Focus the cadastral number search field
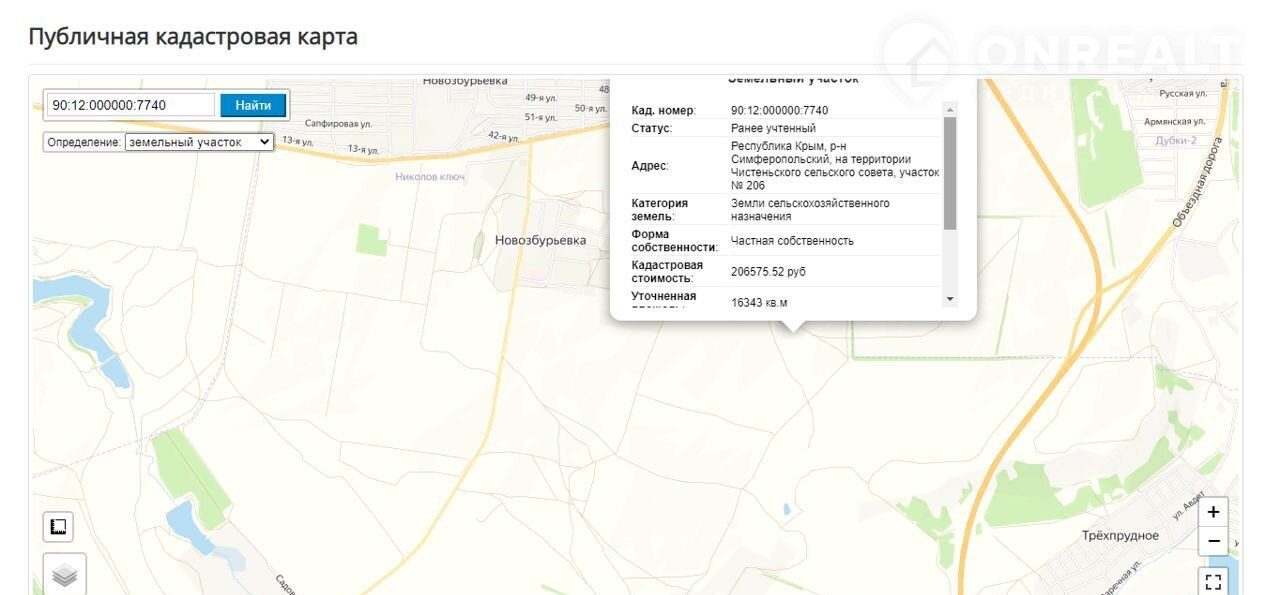This screenshot has width=1280, height=595. 131,105
